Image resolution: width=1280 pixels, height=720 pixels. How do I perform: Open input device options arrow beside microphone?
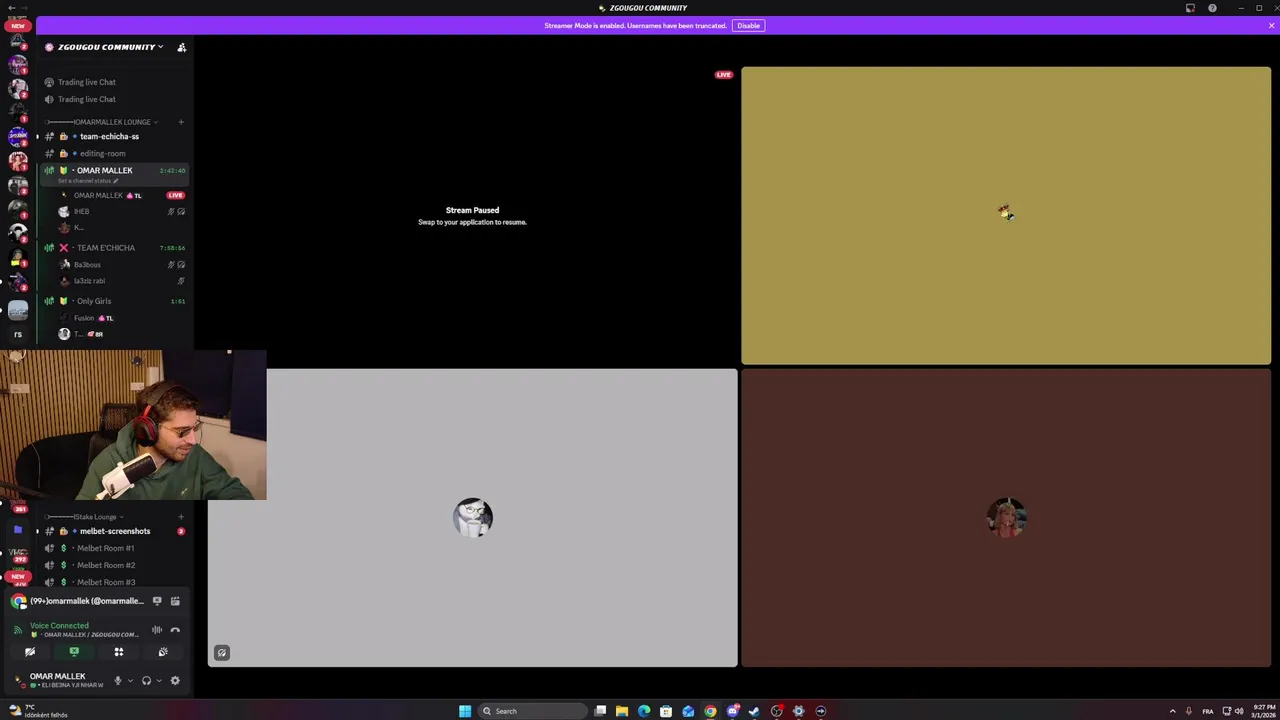point(130,681)
